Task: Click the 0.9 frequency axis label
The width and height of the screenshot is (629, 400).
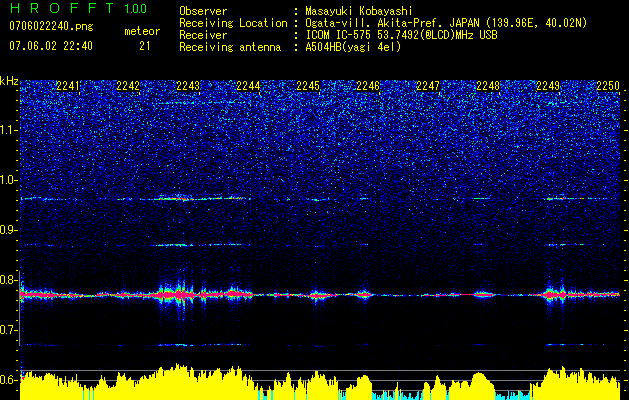Action: [x=8, y=230]
